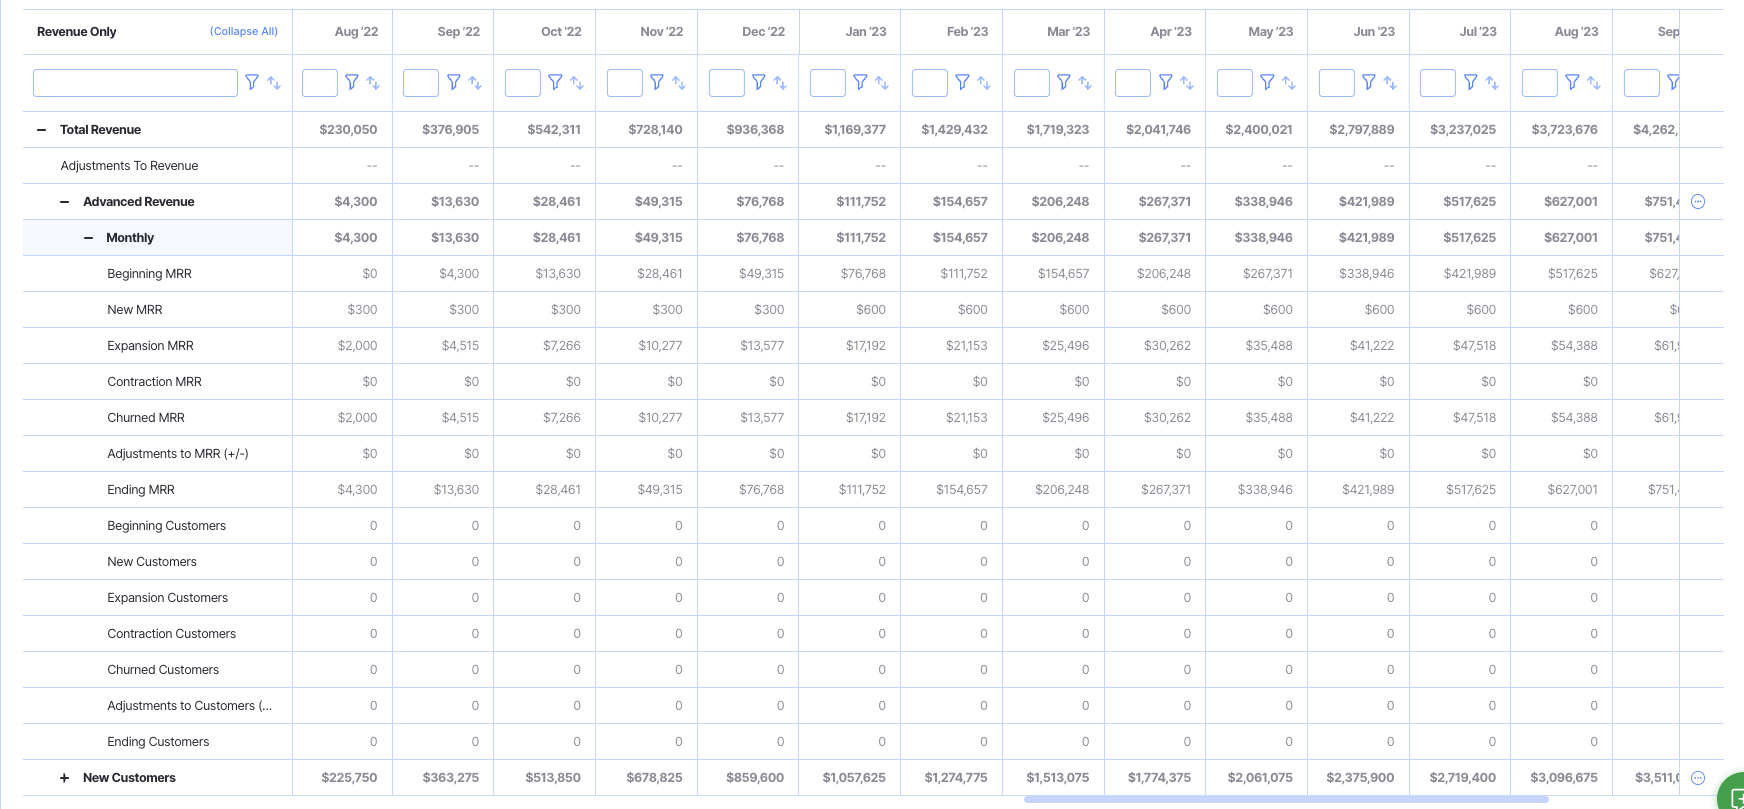This screenshot has height=809, width=1744.
Task: Sort the Mar '23 column
Action: pos(1085,83)
